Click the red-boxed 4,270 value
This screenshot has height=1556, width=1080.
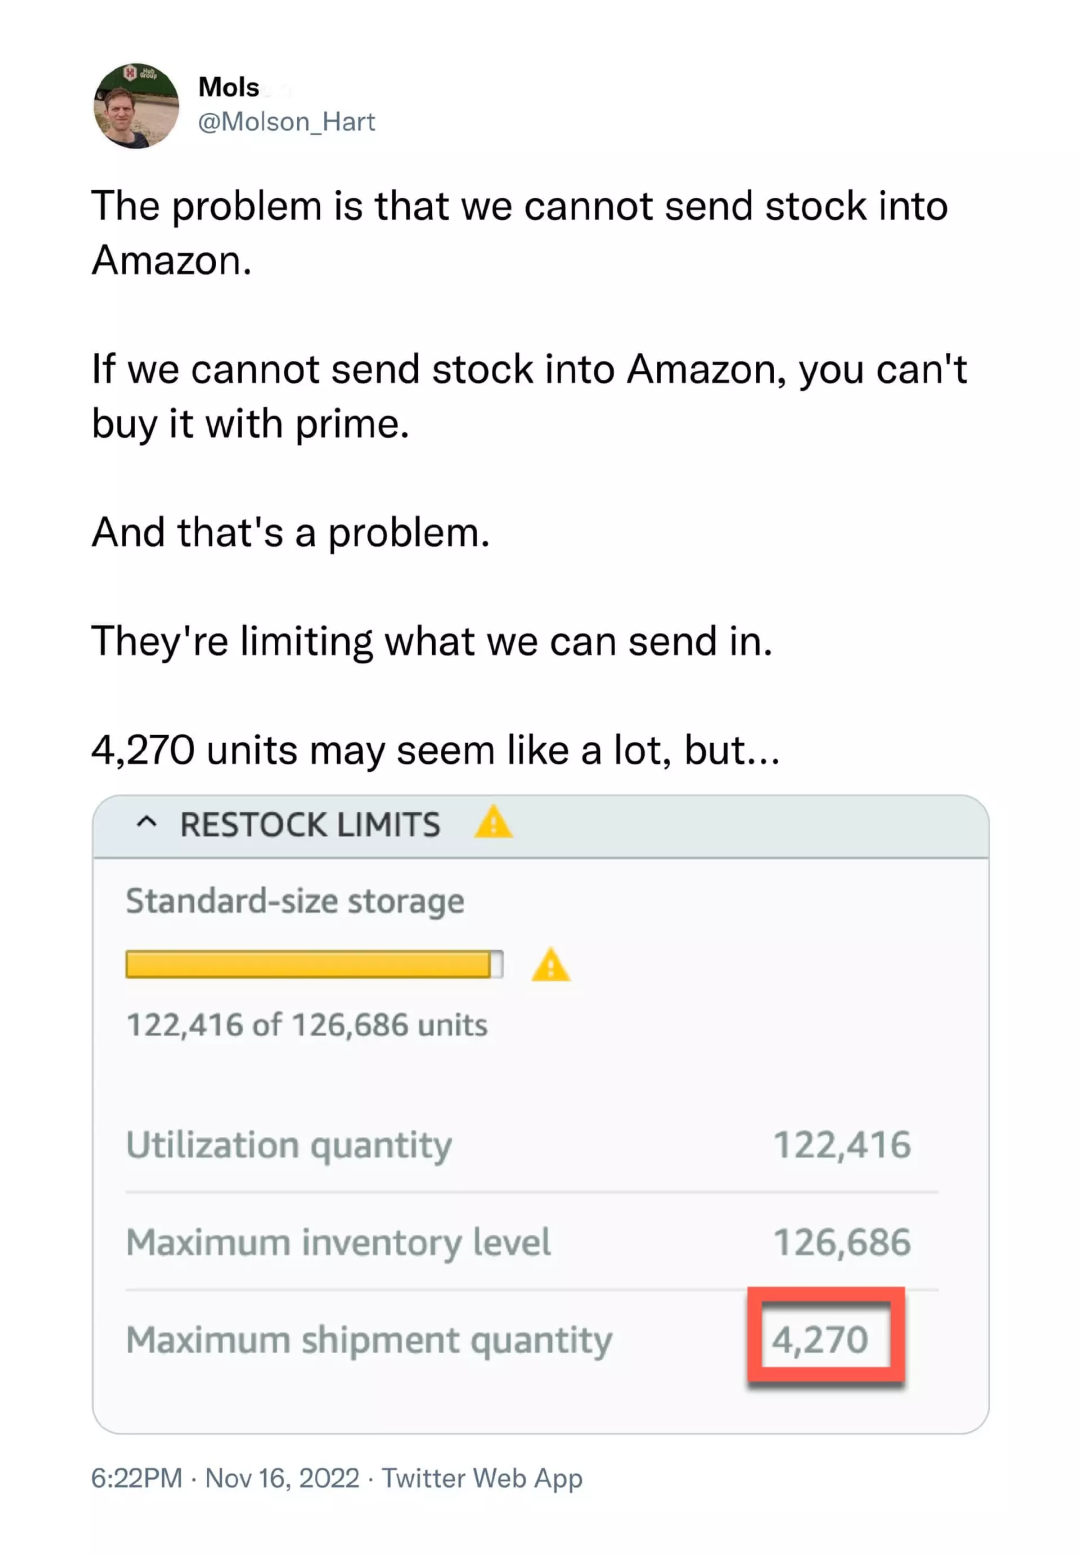pos(821,1340)
